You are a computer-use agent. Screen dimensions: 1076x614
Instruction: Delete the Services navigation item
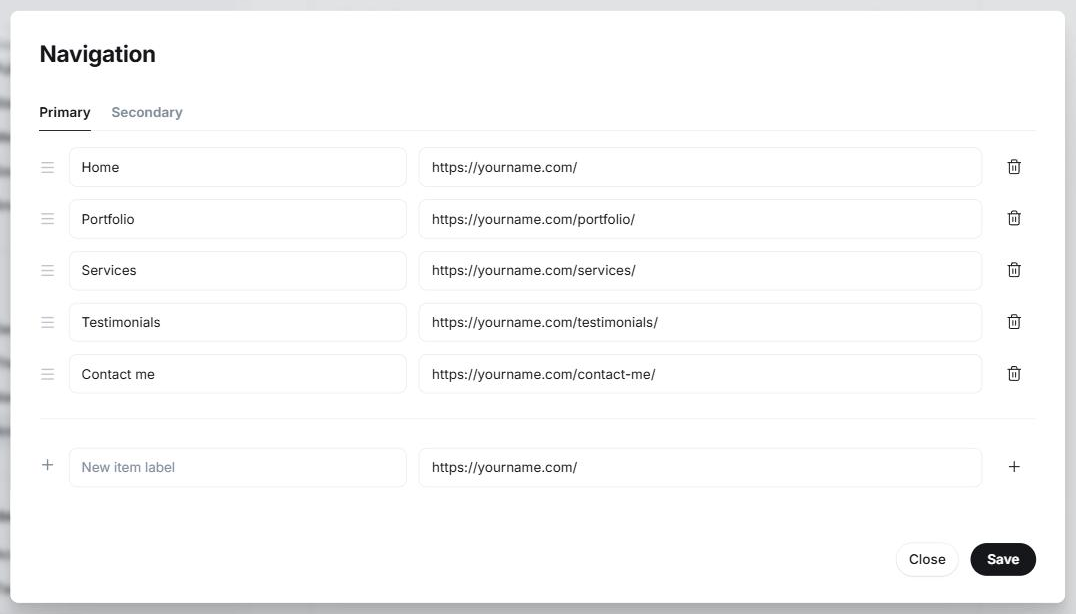(1014, 270)
